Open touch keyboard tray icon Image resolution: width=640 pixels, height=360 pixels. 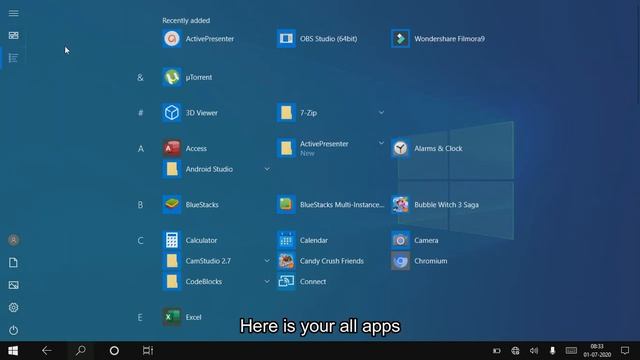[x=571, y=351]
